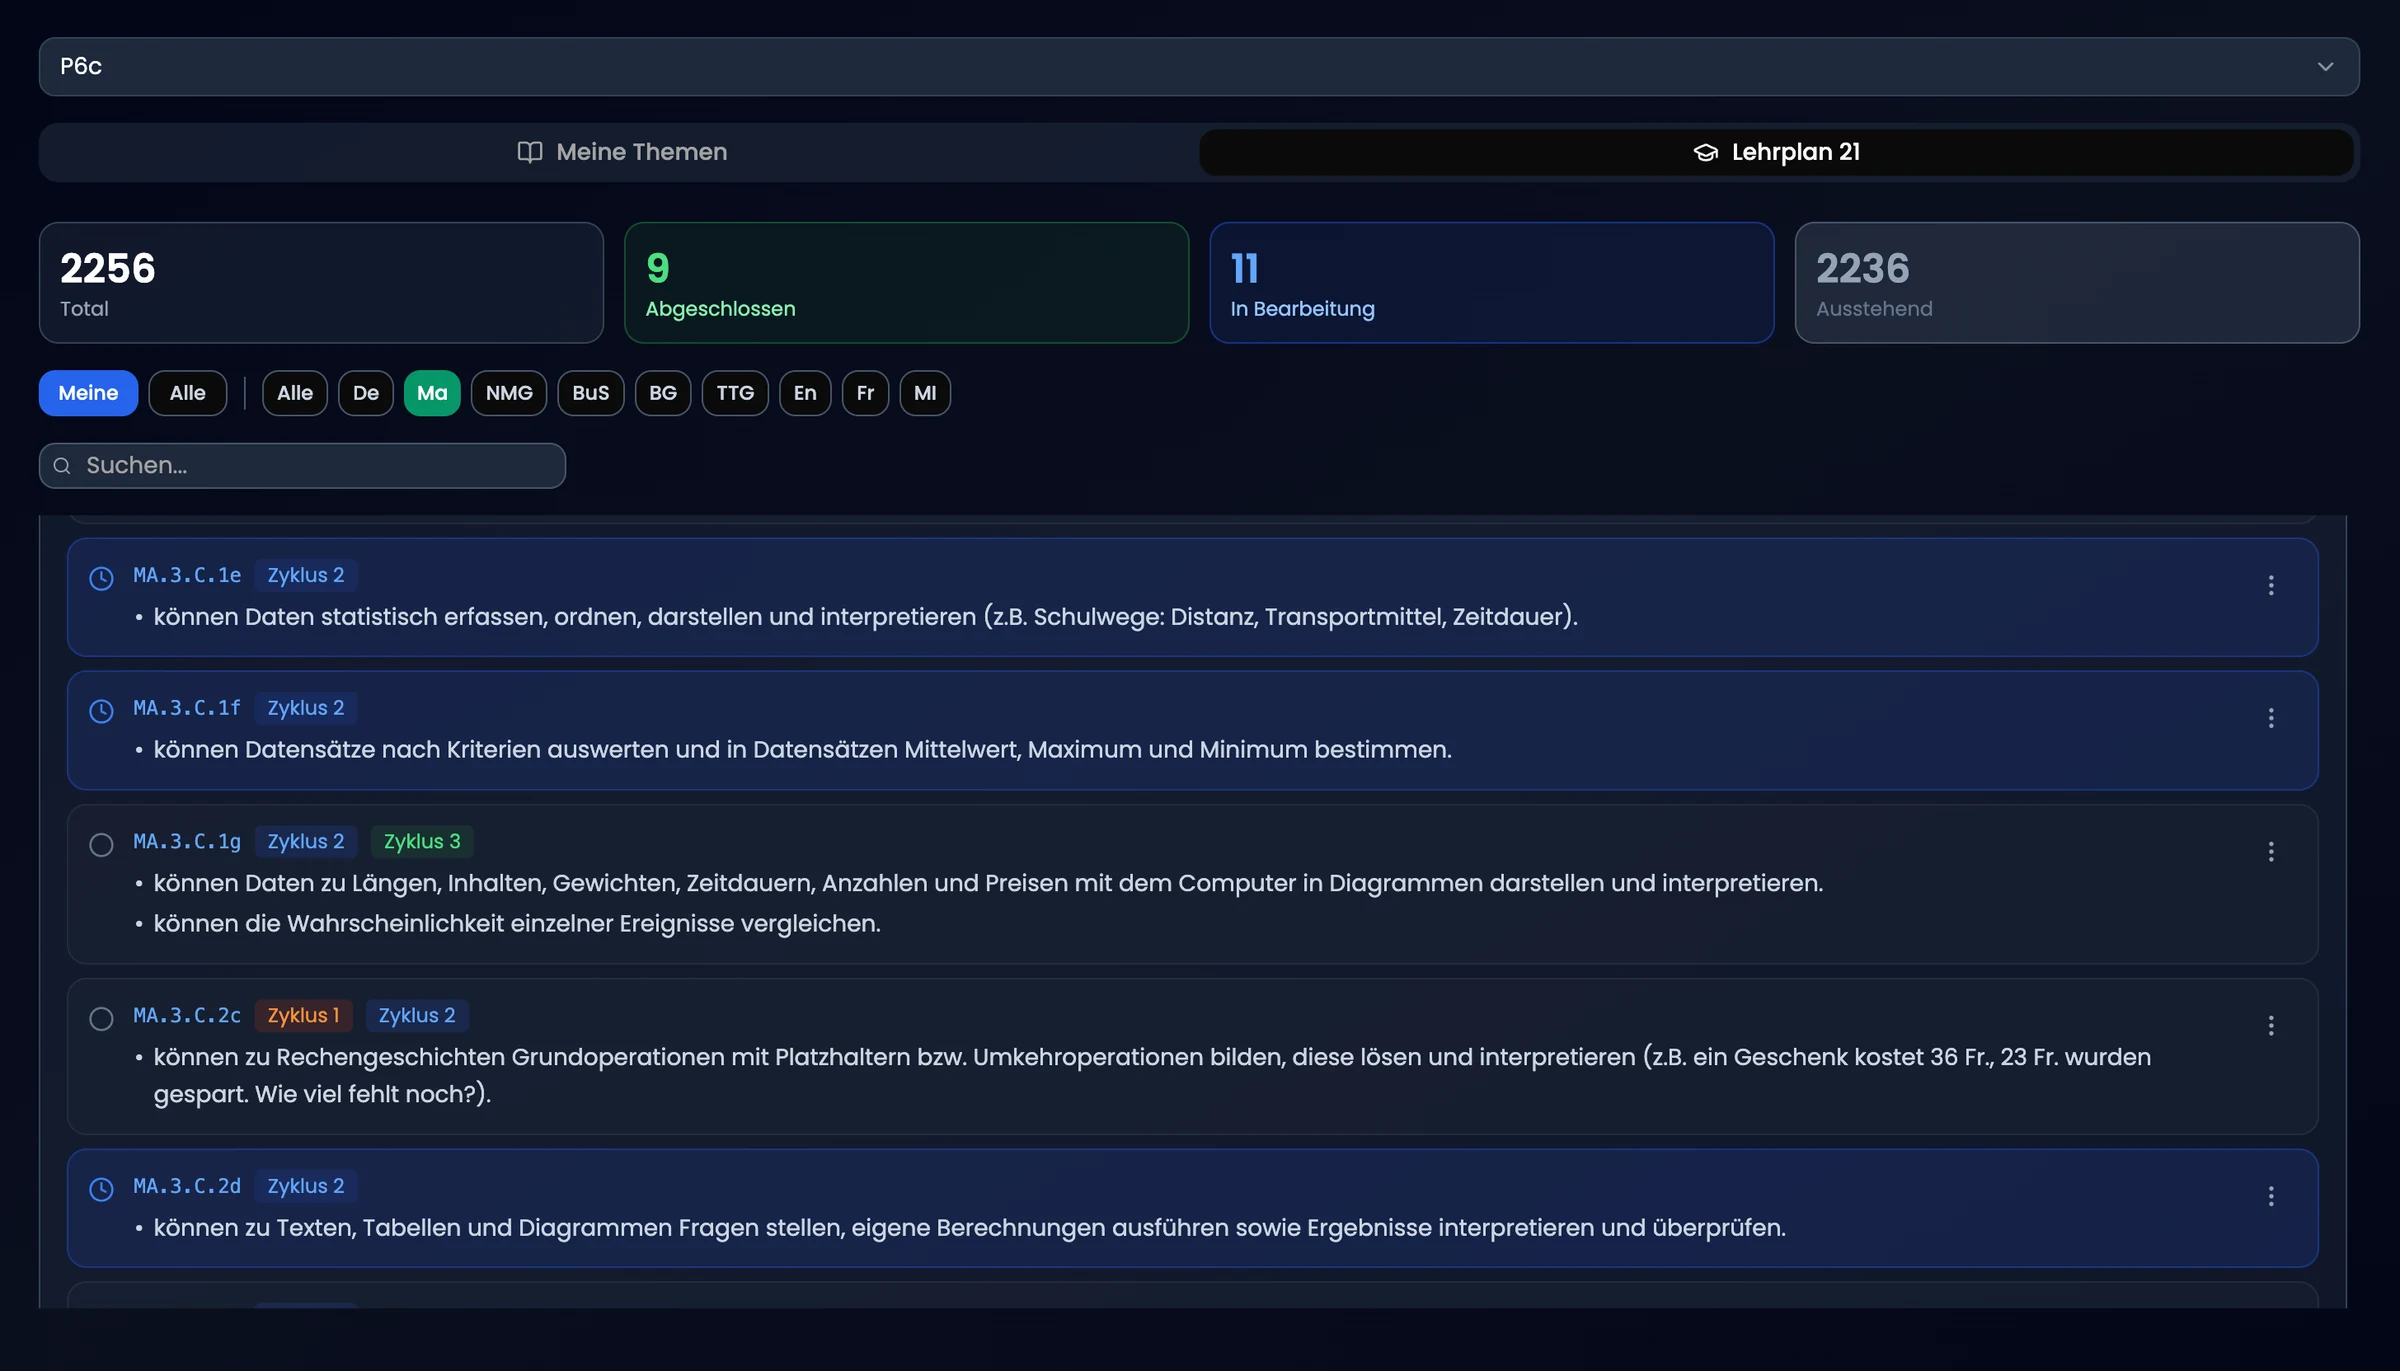Viewport: 2400px width, 1371px height.
Task: Switch to Meine Themen tab
Action: pos(621,152)
